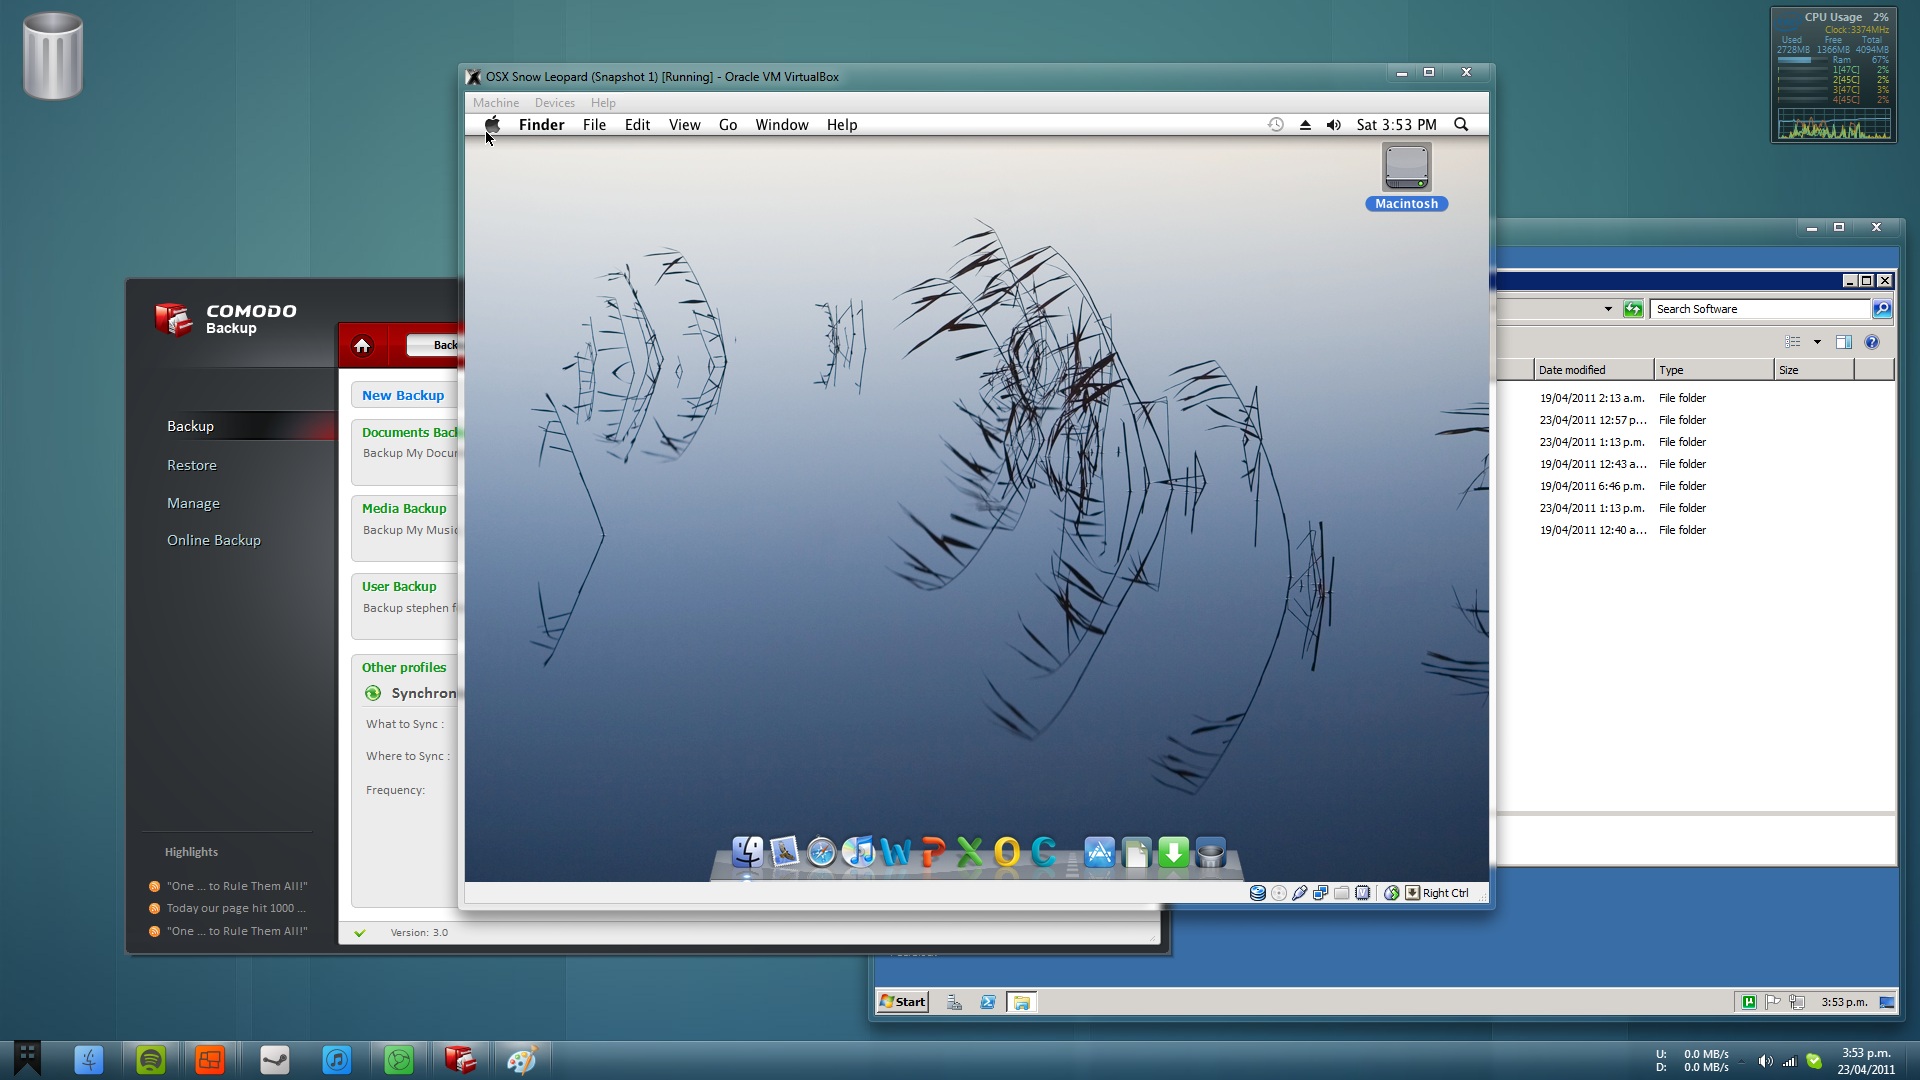Expand the Other profiles section in Comodo
This screenshot has width=1920, height=1080.
(404, 667)
